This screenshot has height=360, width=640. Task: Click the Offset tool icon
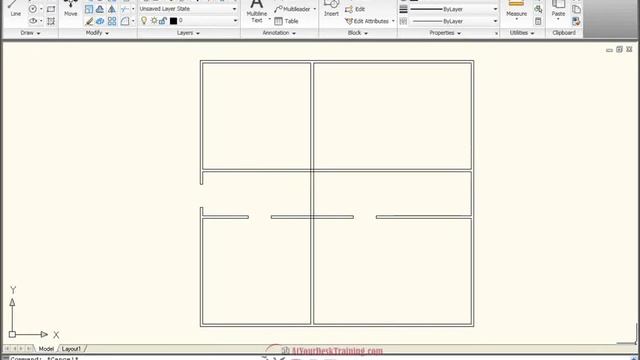(x=100, y=9)
